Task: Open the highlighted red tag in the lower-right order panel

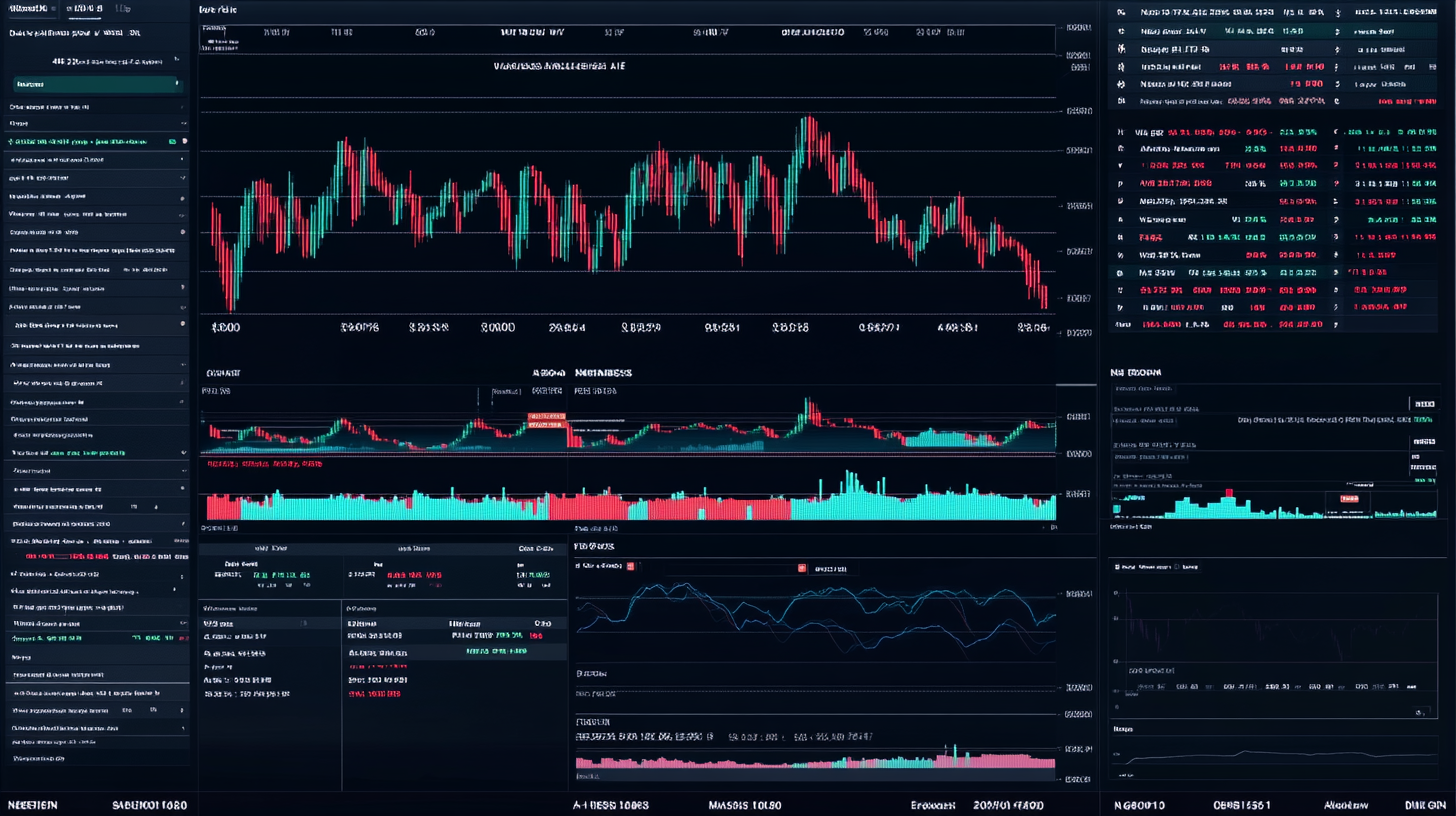Action: (1349, 497)
